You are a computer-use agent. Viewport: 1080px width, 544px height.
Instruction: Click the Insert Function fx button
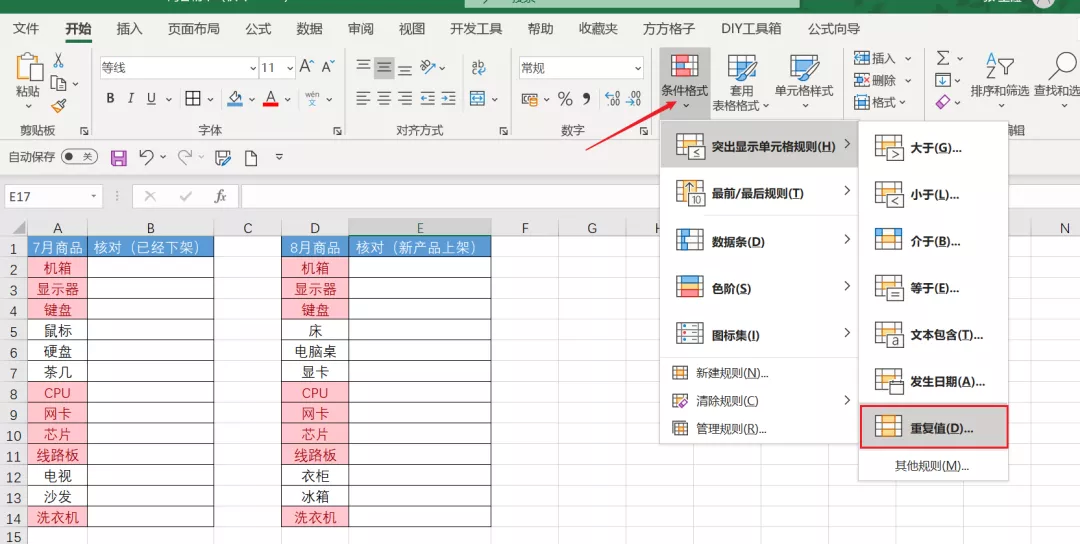220,197
